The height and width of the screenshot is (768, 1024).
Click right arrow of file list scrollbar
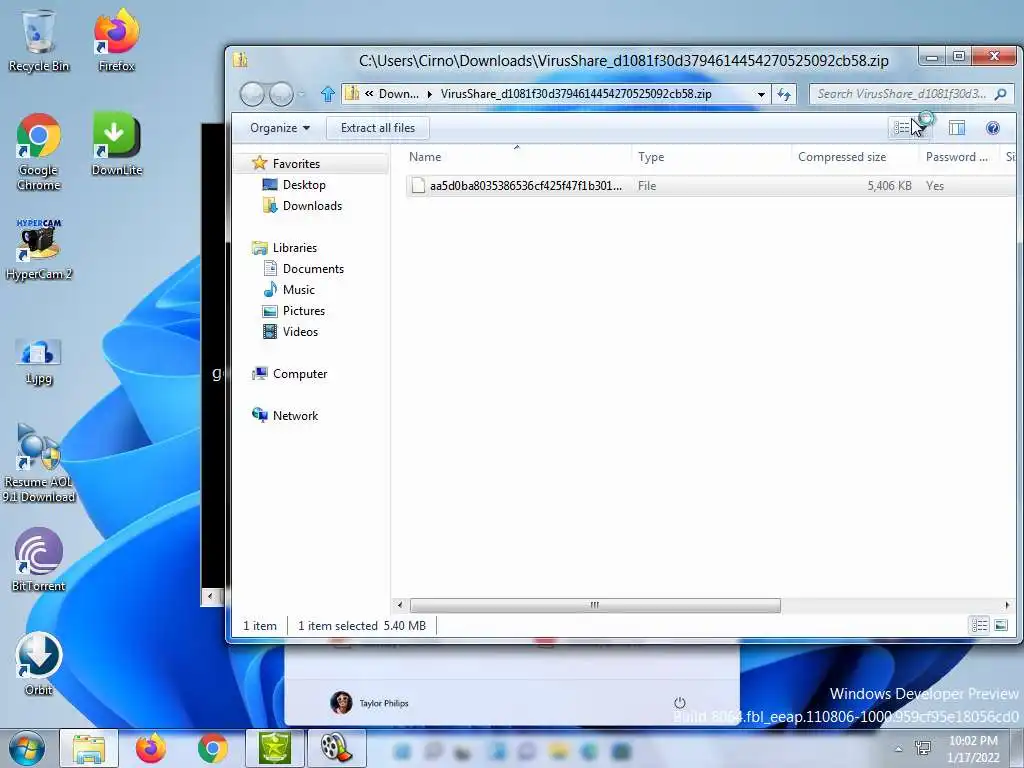pos(1006,605)
